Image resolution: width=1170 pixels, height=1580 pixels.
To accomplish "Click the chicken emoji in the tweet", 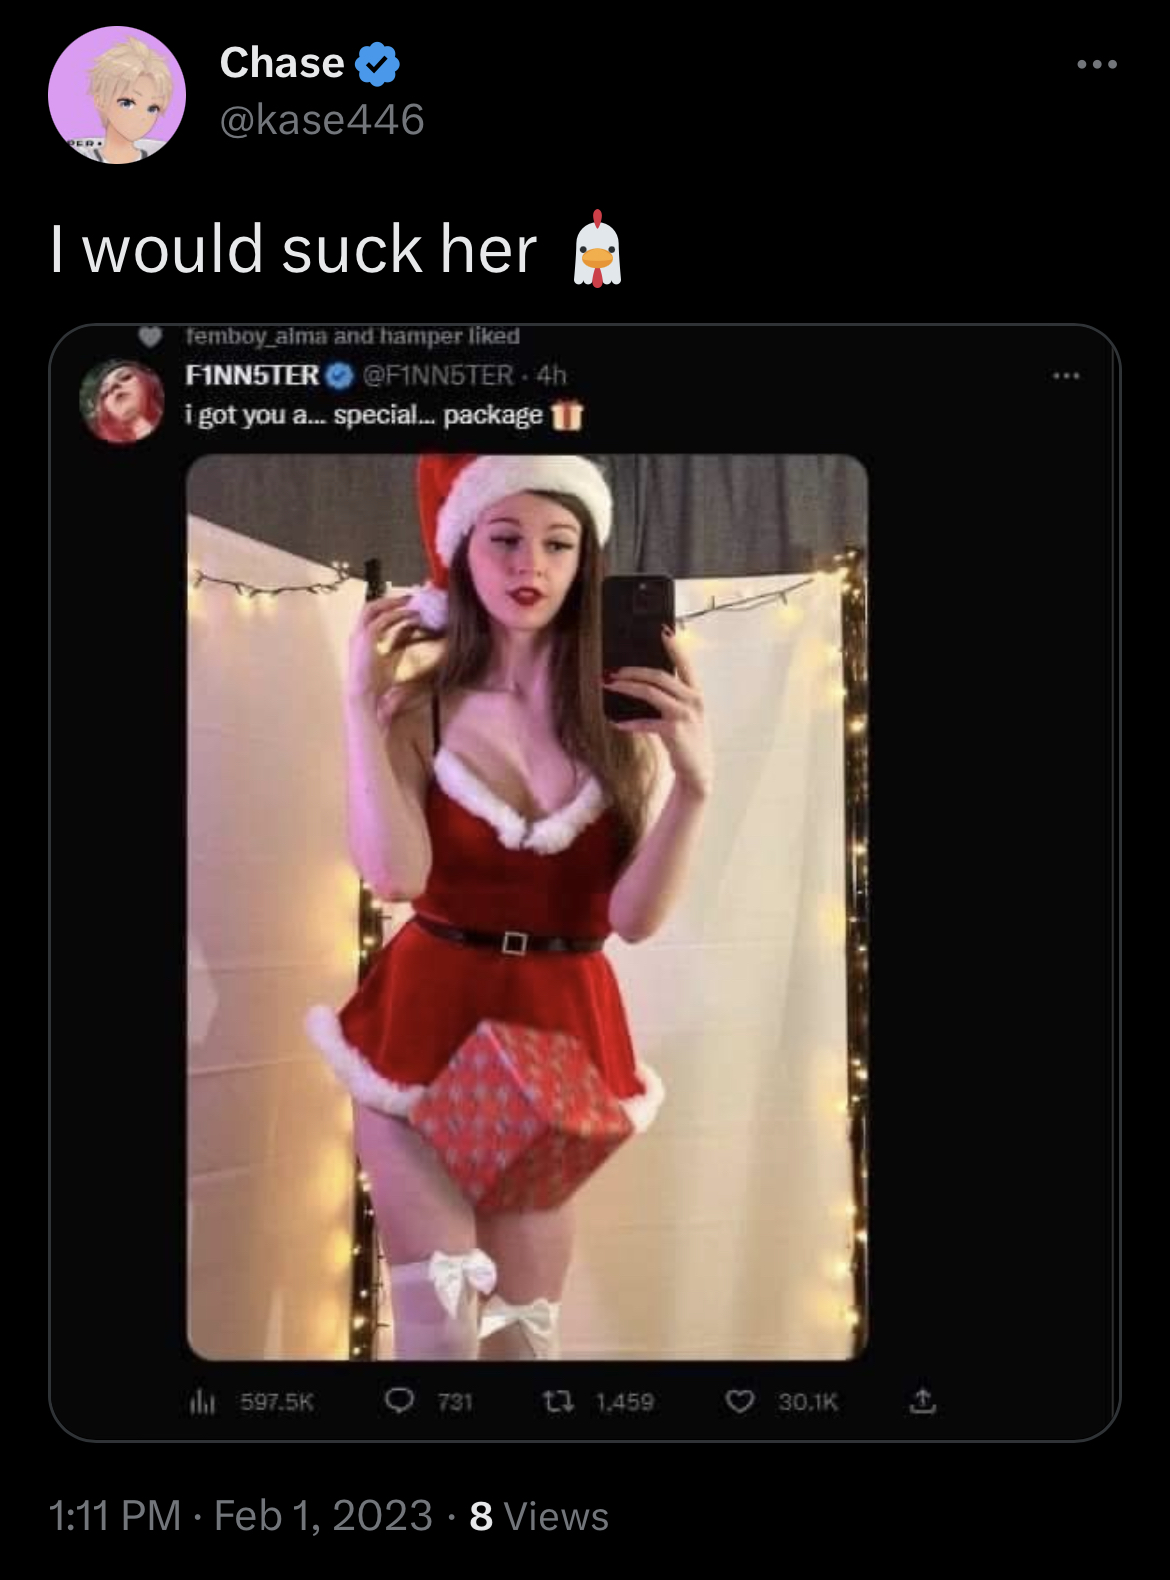I will pyautogui.click(x=598, y=249).
